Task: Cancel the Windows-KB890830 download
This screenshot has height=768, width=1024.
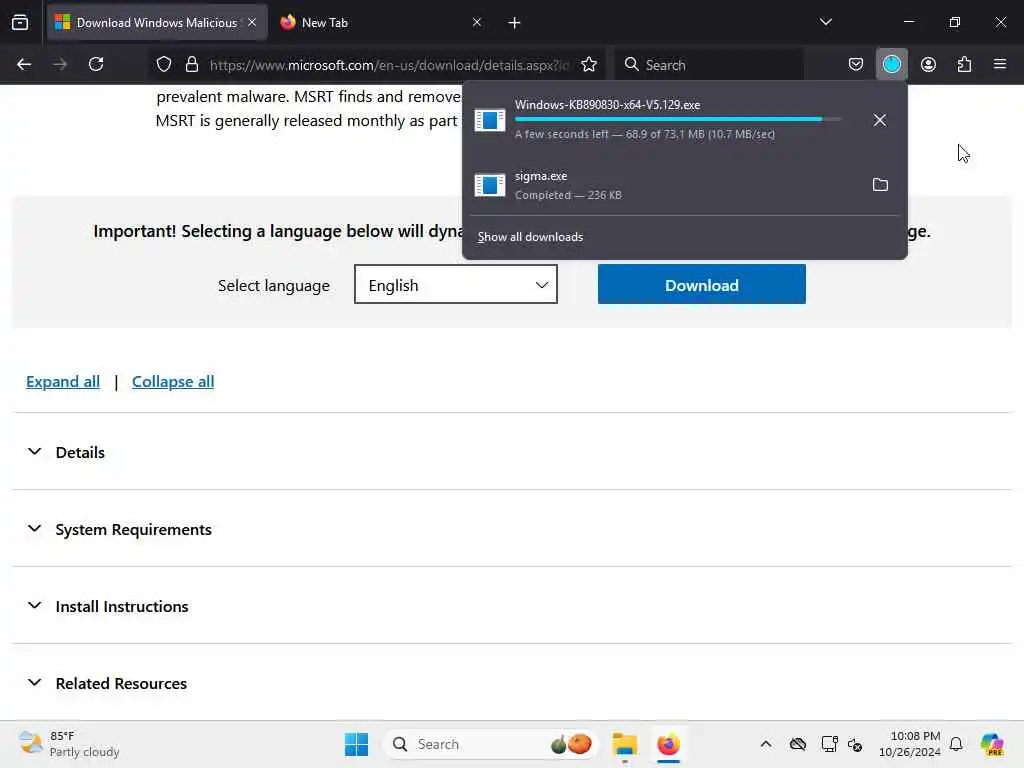Action: (x=880, y=120)
